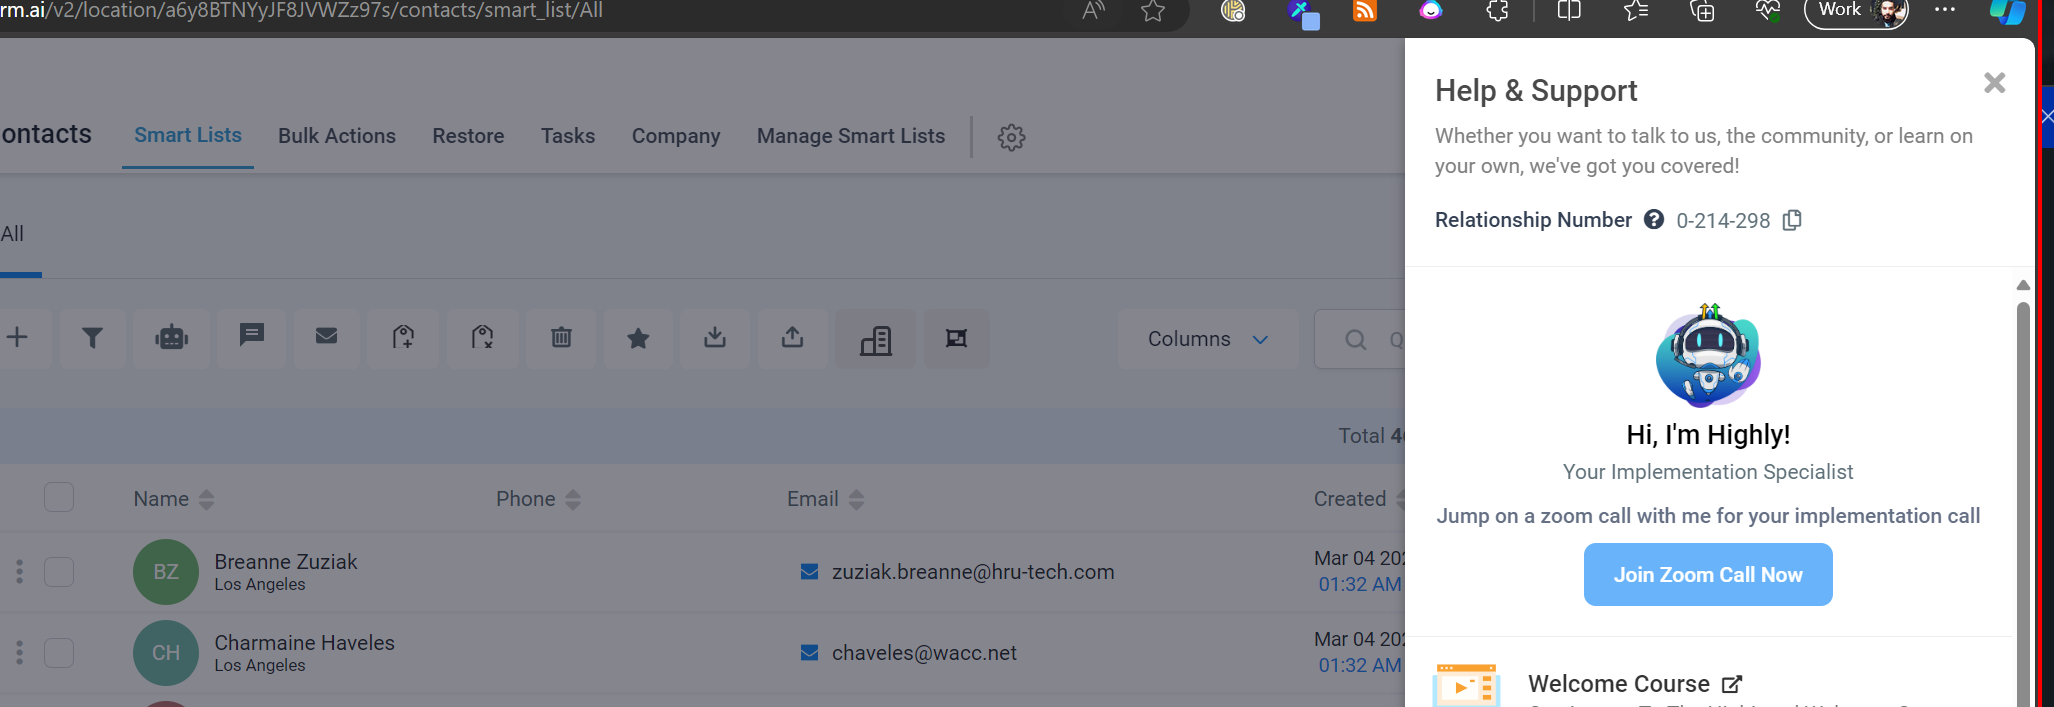Click the CH avatar thumbnail

(166, 653)
